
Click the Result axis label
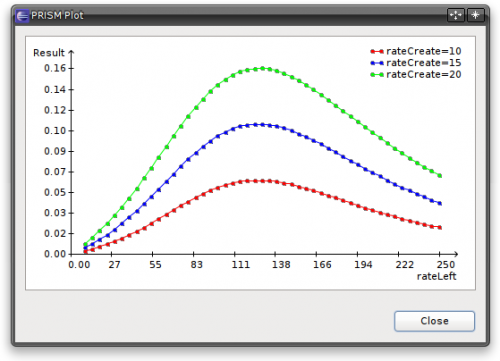(x=49, y=53)
